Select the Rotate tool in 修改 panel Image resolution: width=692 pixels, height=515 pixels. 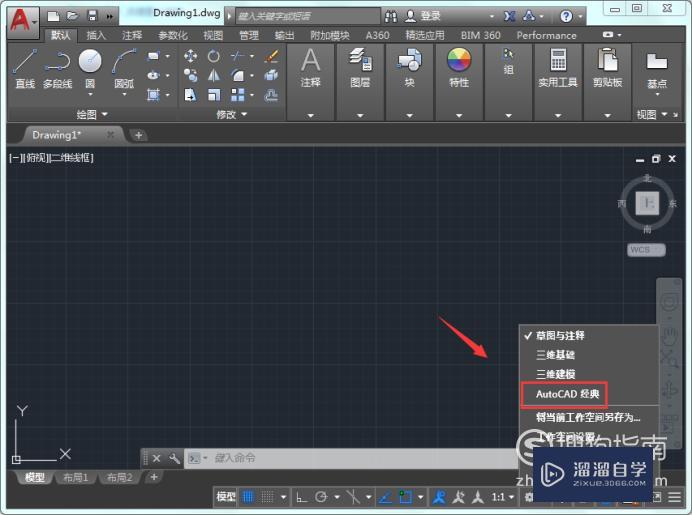(x=214, y=56)
